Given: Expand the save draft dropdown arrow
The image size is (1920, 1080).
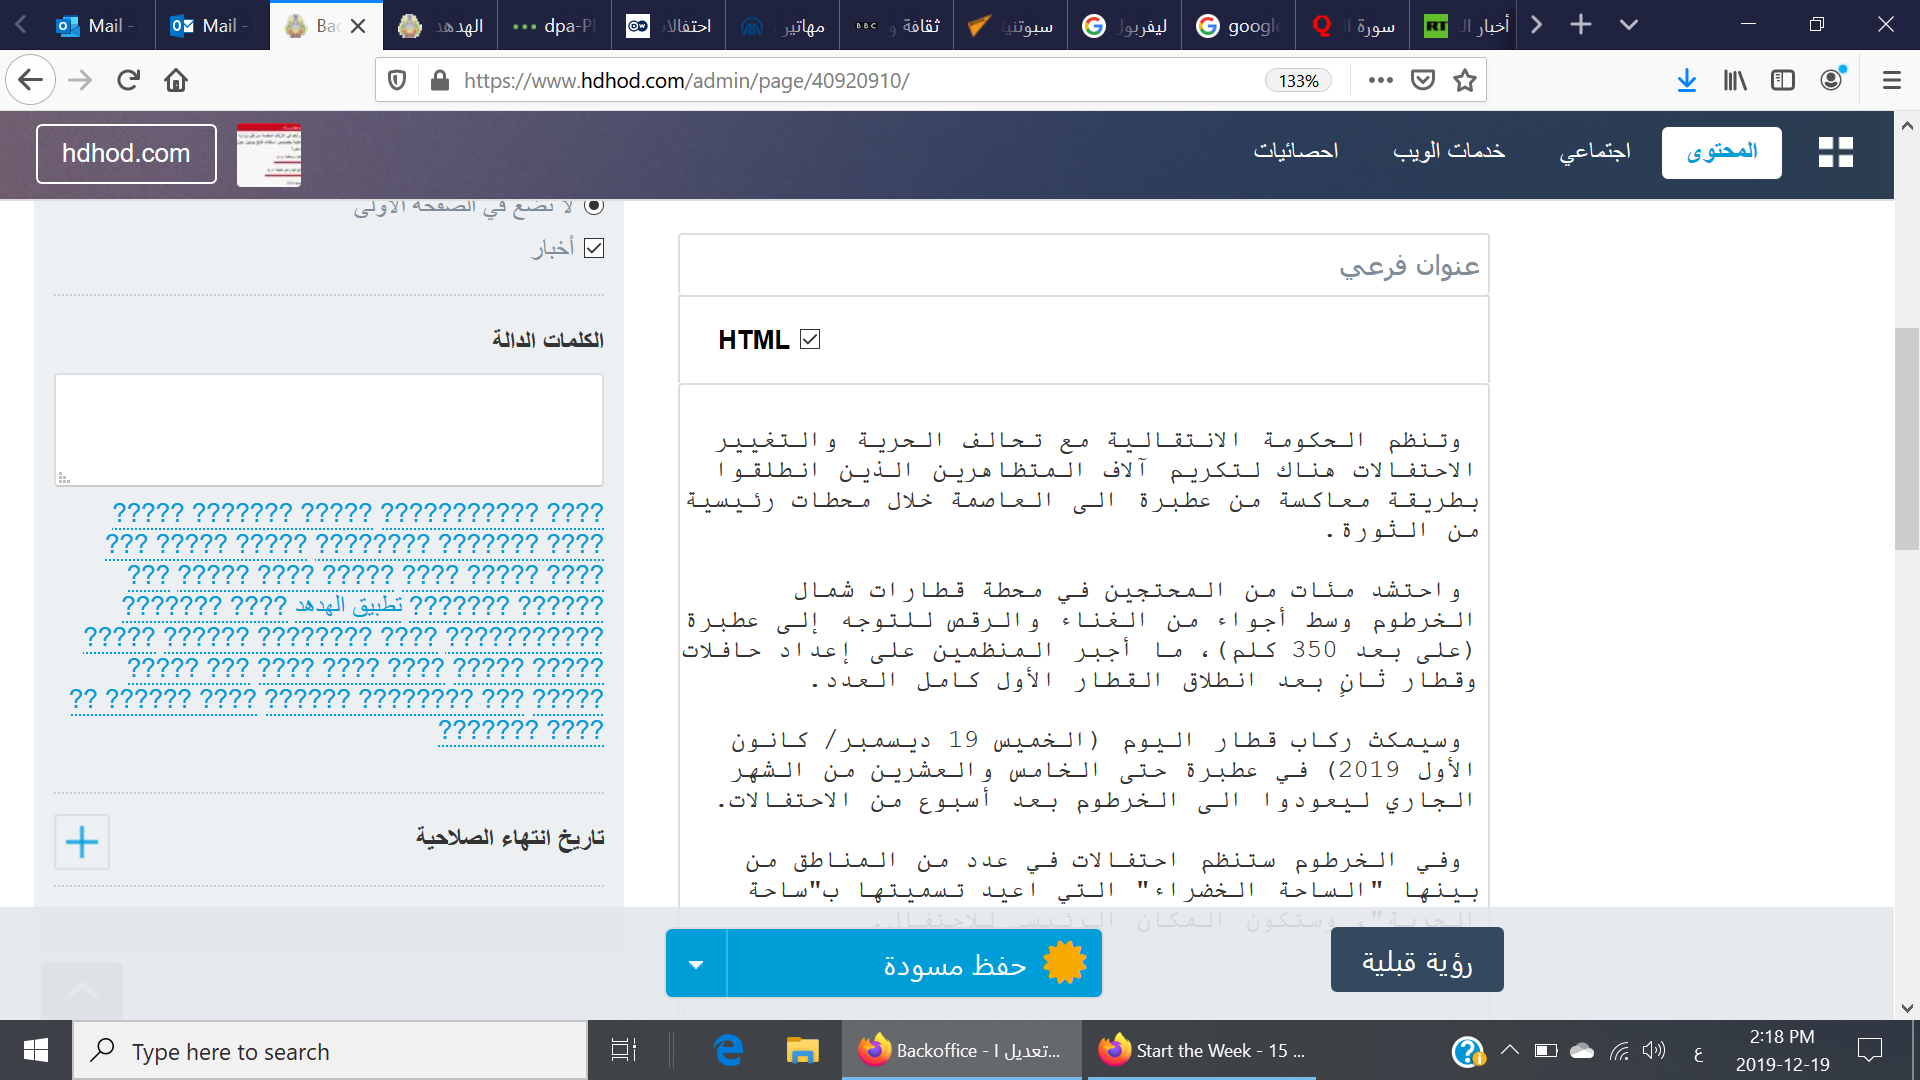Looking at the screenshot, I should pyautogui.click(x=696, y=964).
